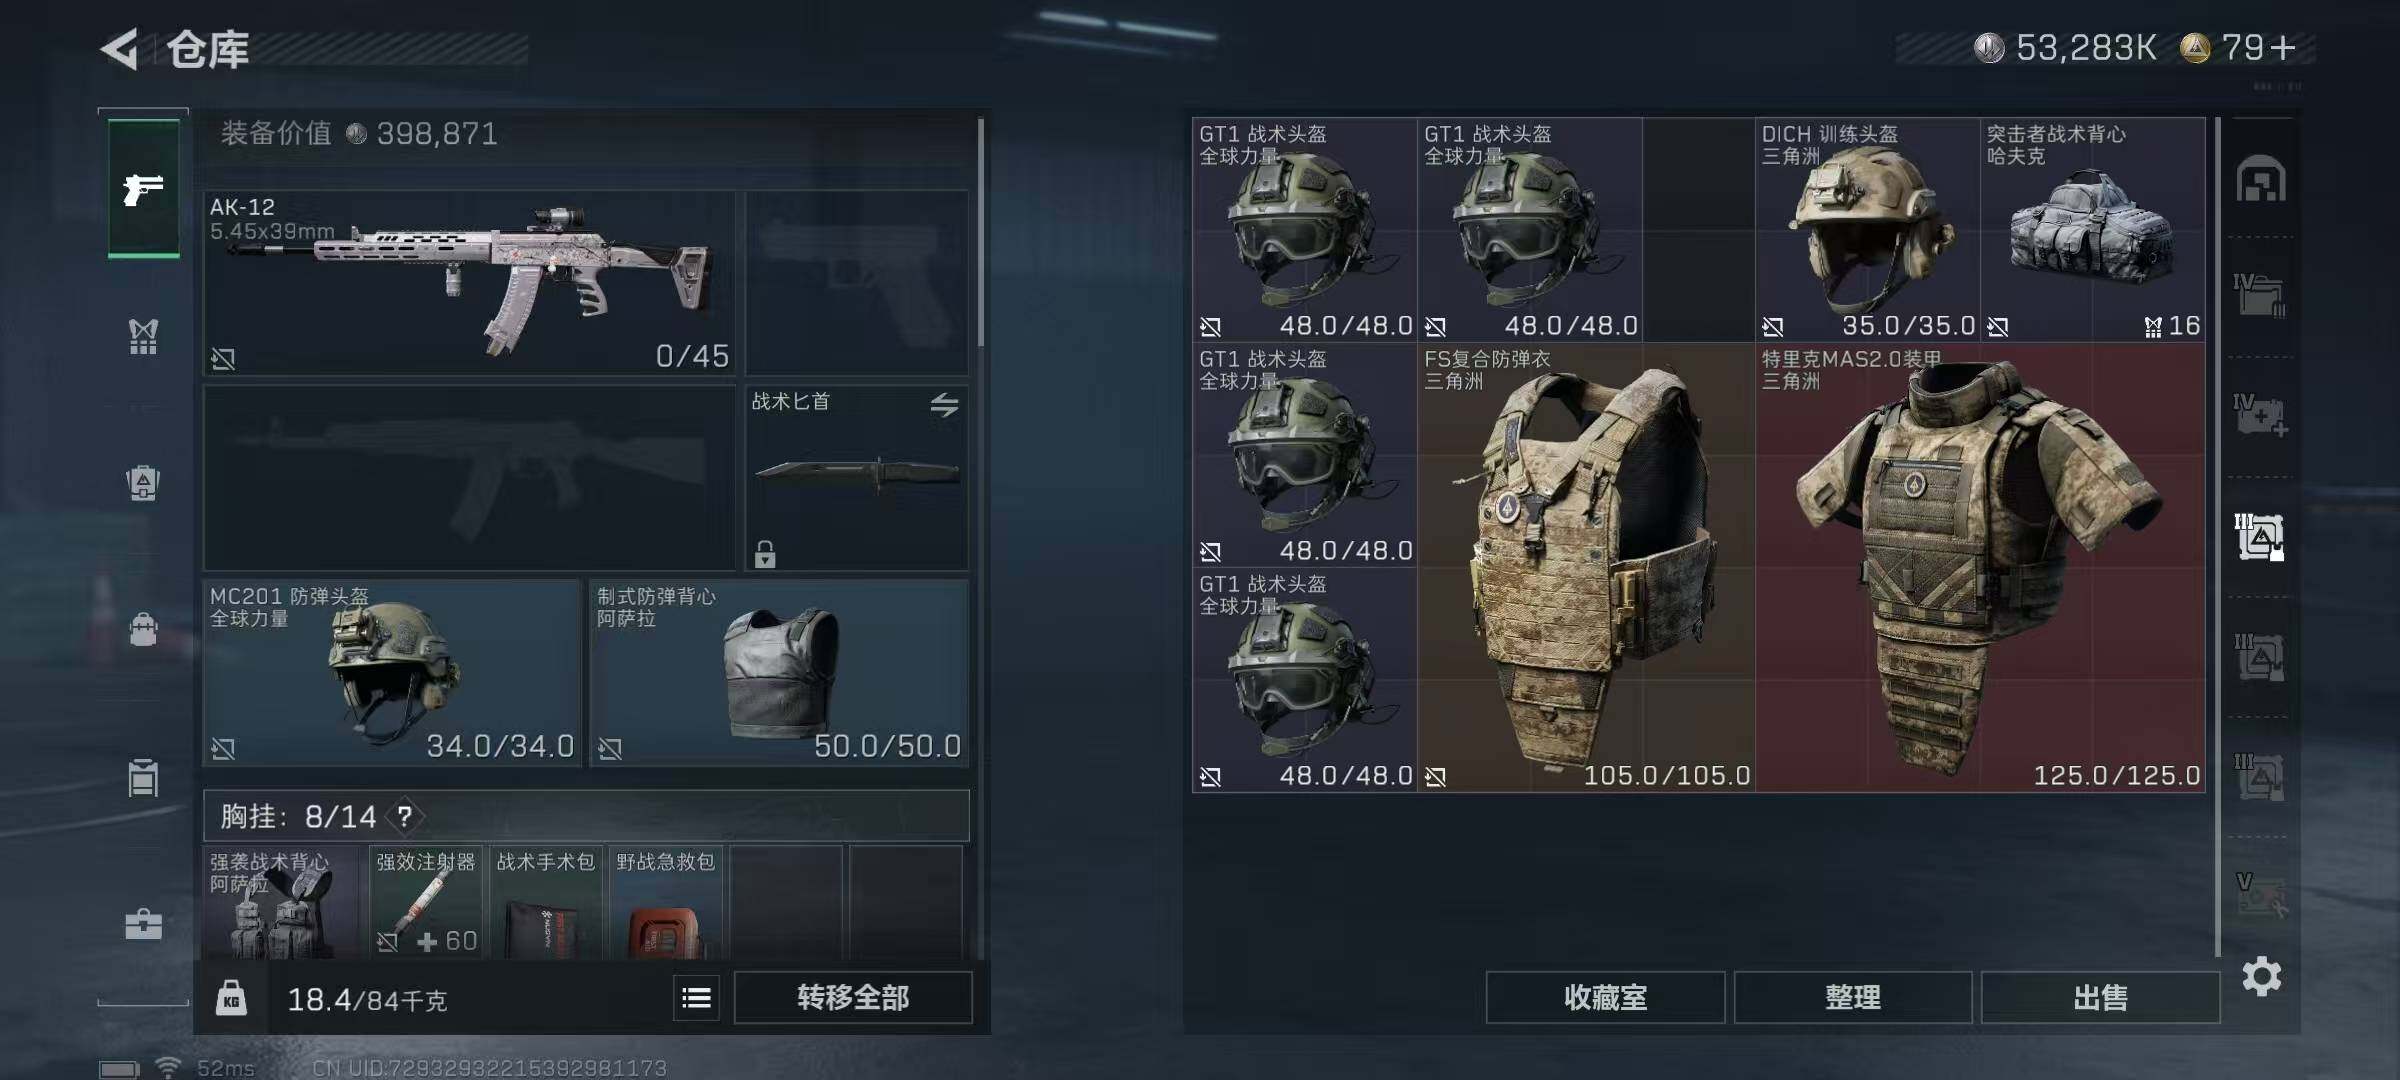Image resolution: width=2400 pixels, height=1080 pixels.
Task: Open the 收藏室 collection room
Action: 1605,997
